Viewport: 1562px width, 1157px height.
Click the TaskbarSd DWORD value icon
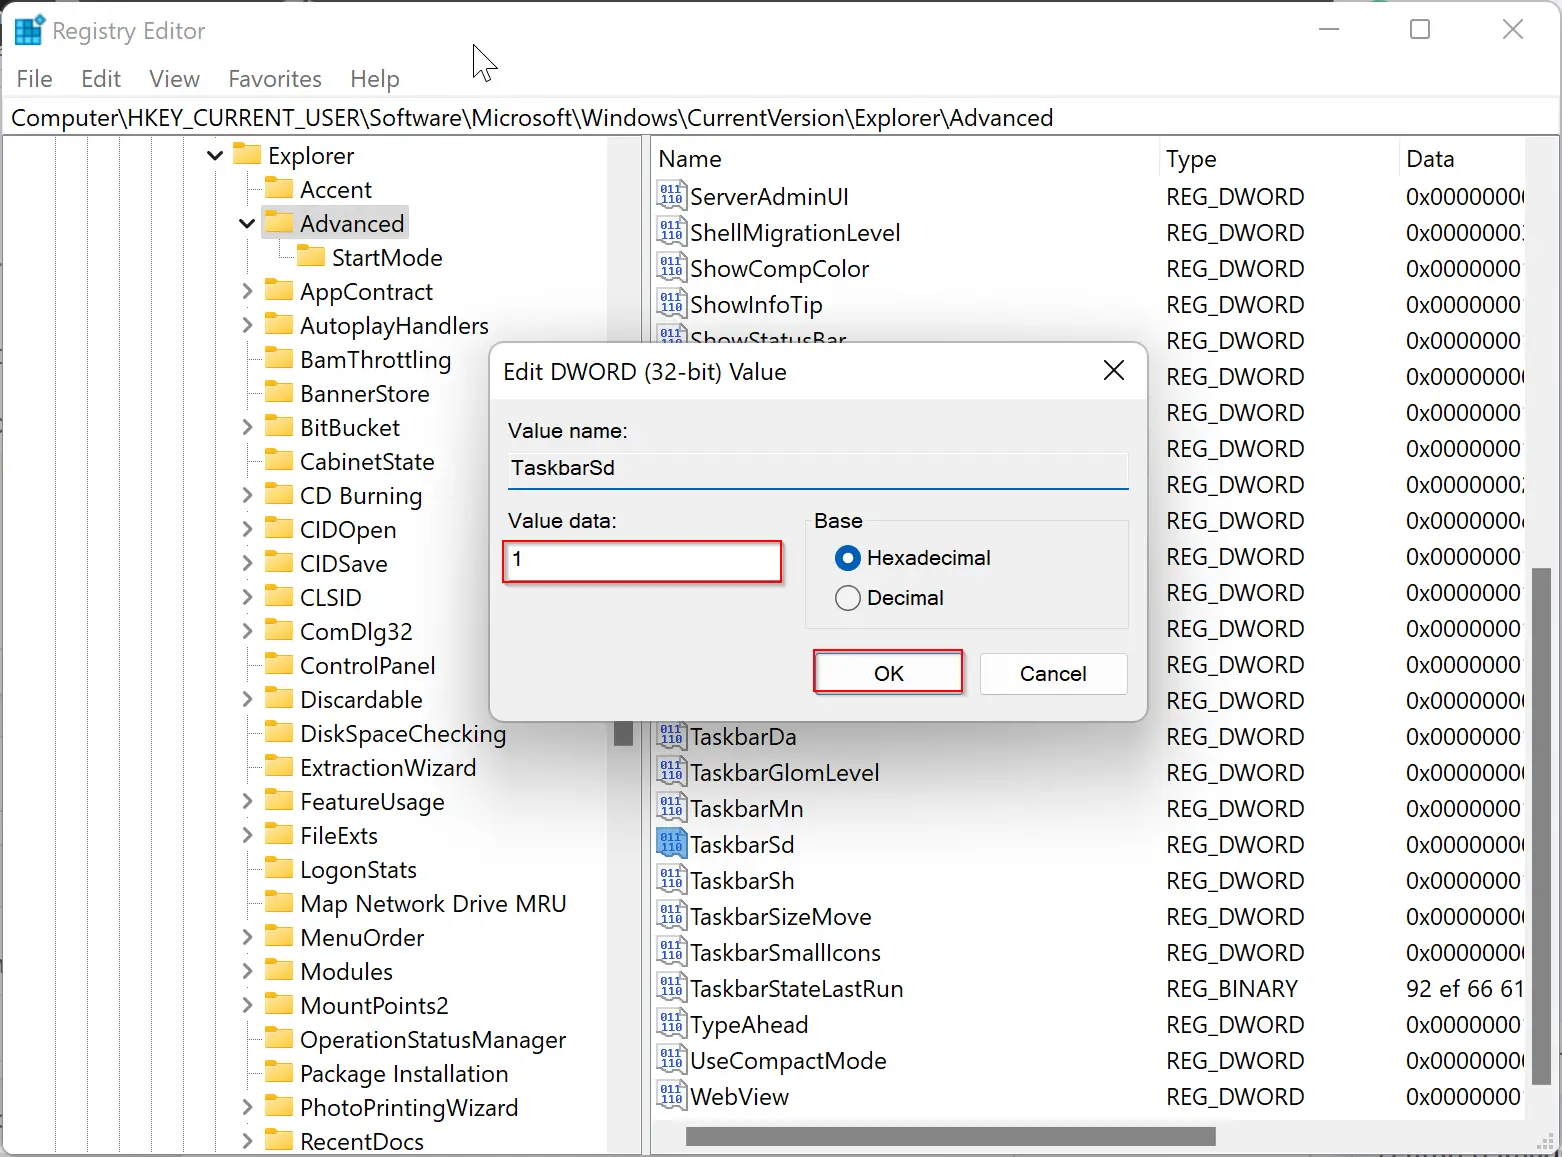(x=671, y=844)
